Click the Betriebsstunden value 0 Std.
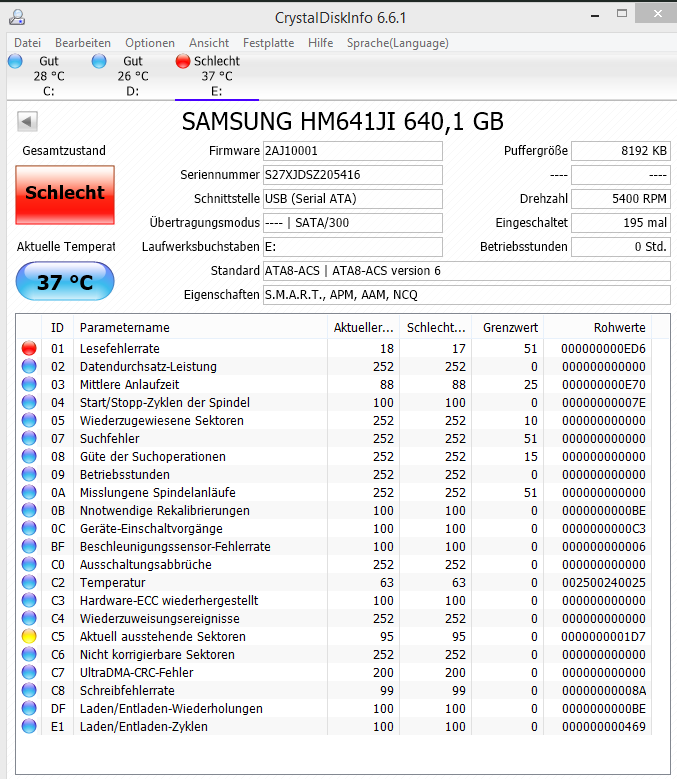This screenshot has height=779, width=677. tap(621, 247)
